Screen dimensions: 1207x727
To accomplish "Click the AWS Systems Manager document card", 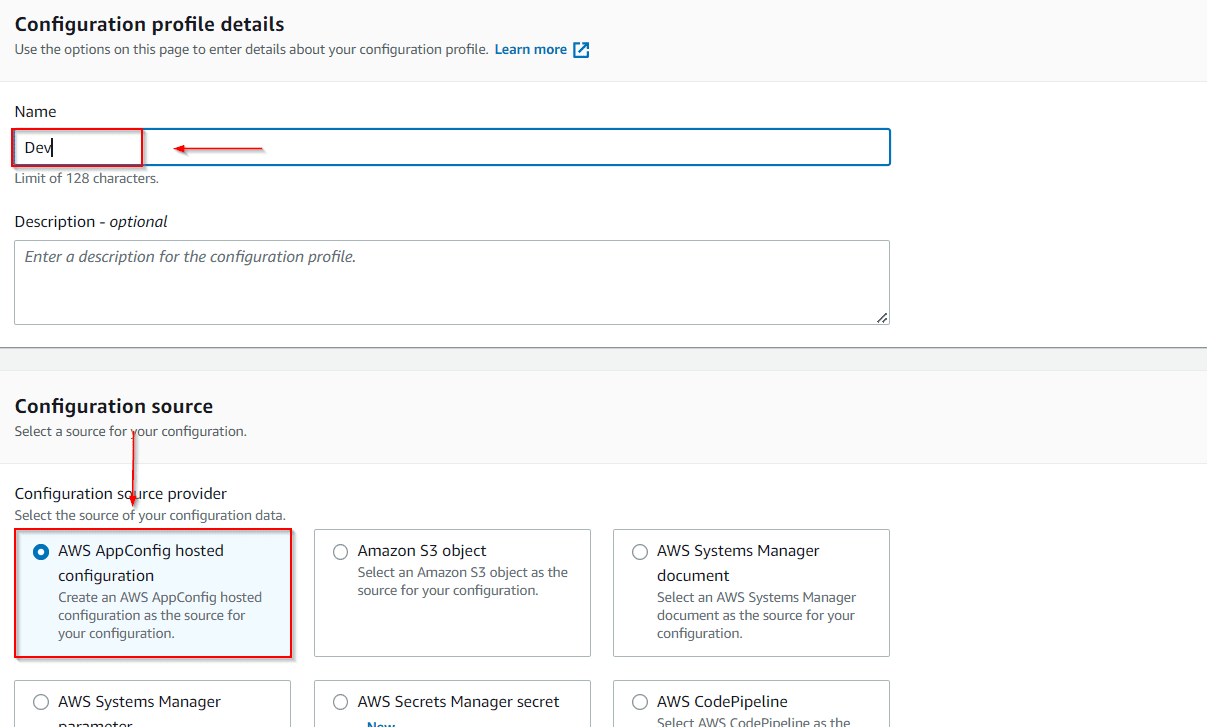I will (x=751, y=593).
